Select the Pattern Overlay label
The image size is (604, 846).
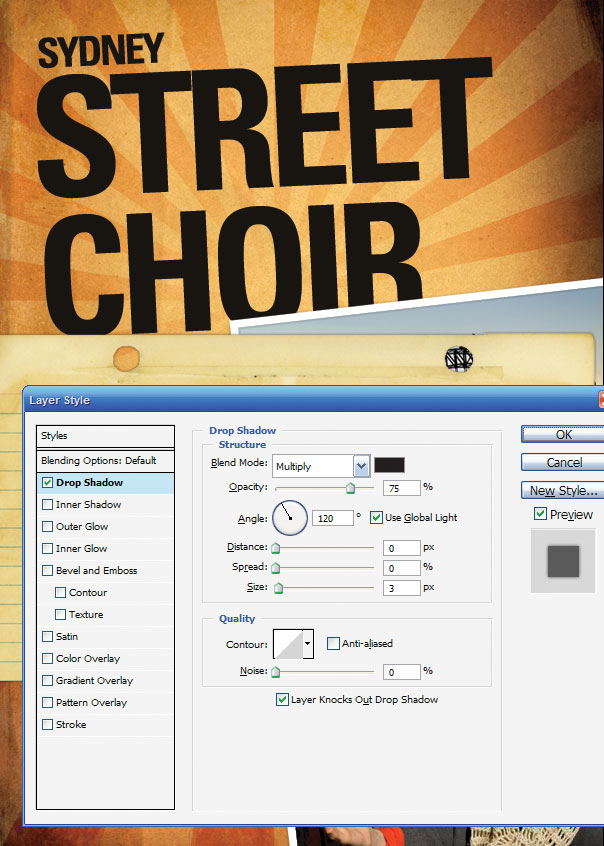click(x=92, y=702)
